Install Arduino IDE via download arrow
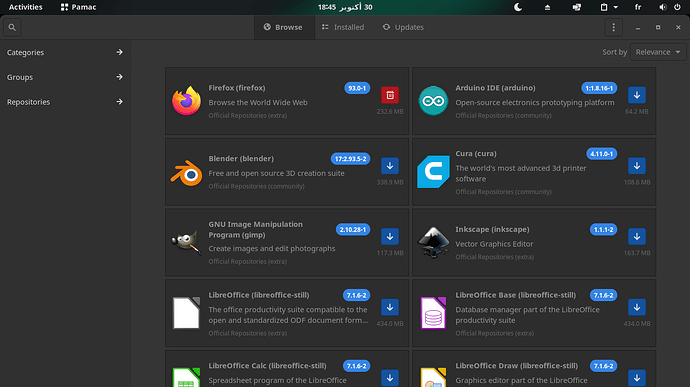Screen dimensions: 690x387 point(637,95)
